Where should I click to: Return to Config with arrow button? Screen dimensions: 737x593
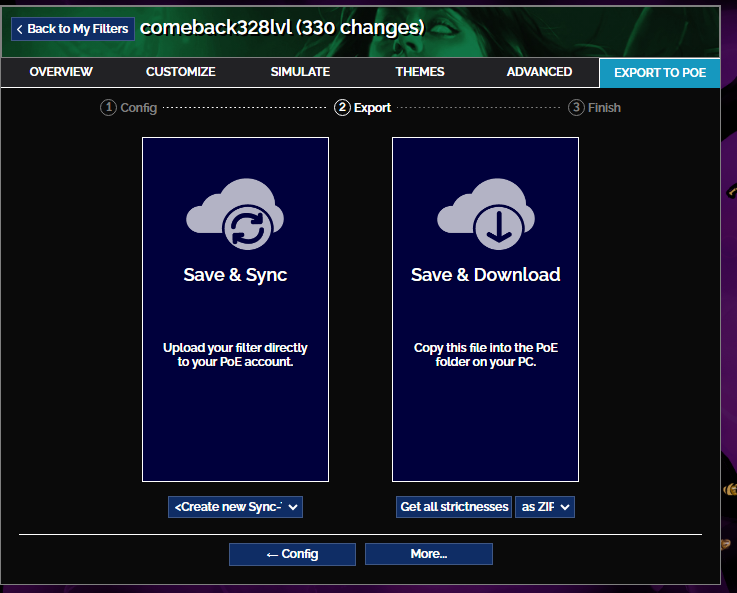(x=292, y=554)
